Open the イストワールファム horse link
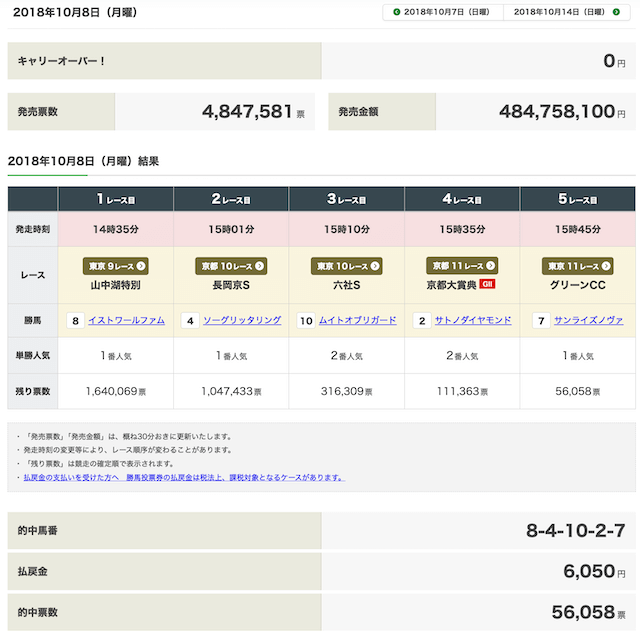Viewport: 640px width, 632px height. (126, 321)
